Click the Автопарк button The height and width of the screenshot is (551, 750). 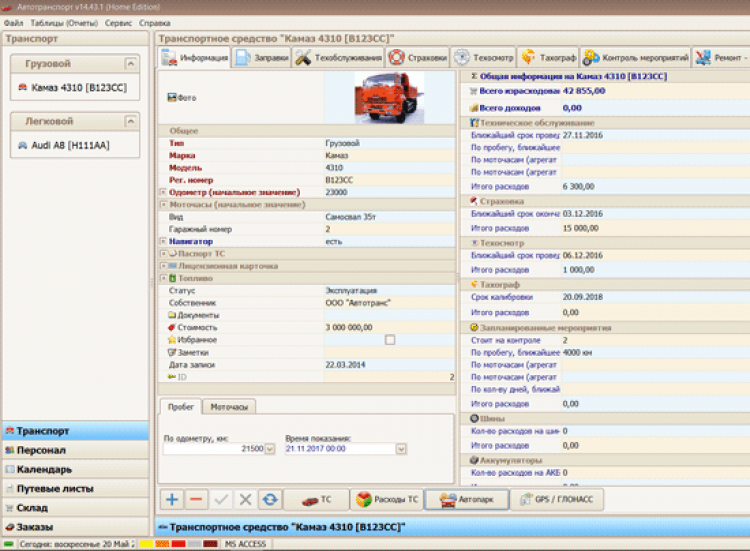tap(466, 500)
